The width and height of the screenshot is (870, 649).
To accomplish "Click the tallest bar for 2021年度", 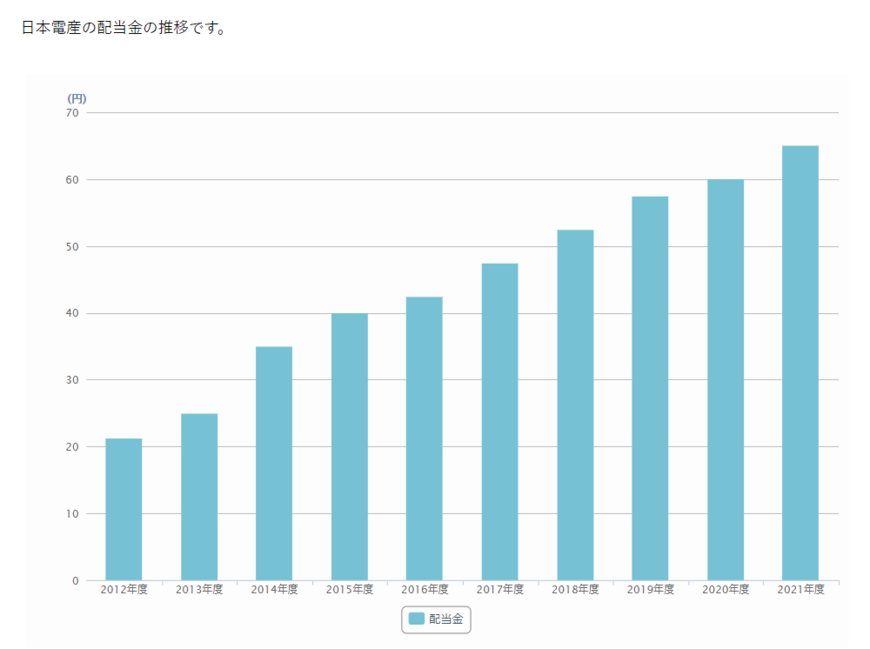I will (800, 363).
